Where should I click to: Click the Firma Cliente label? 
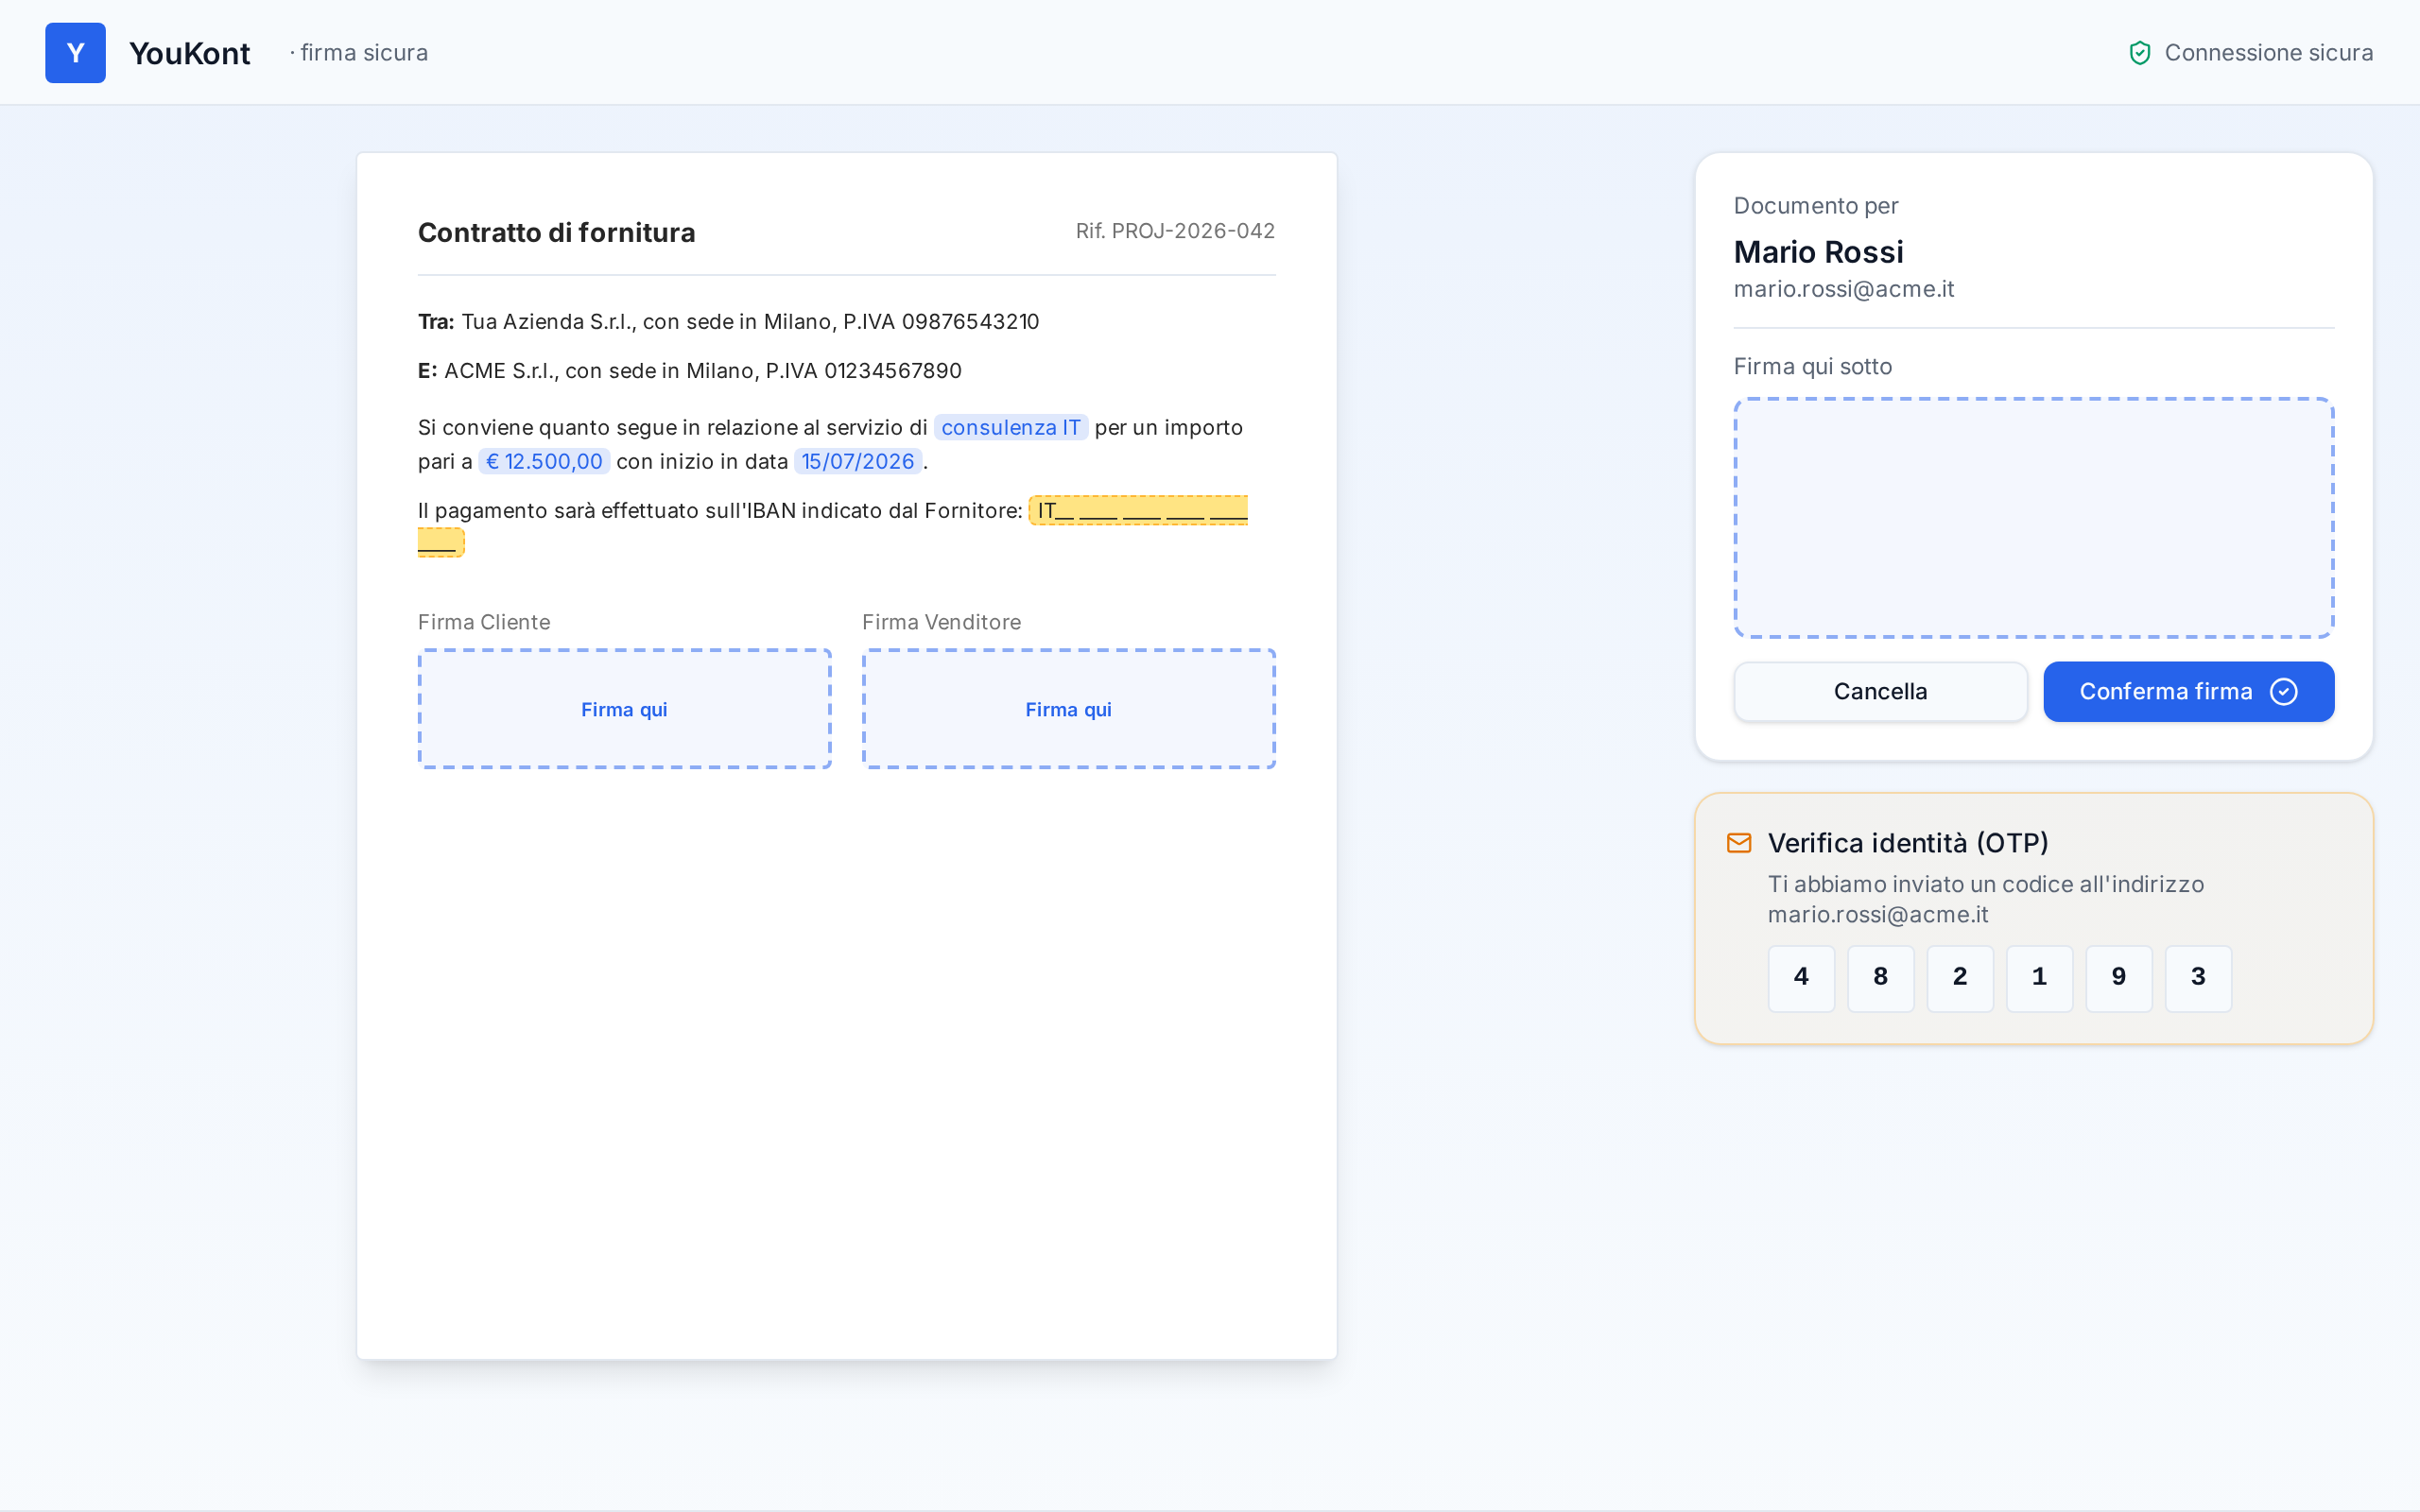(484, 622)
